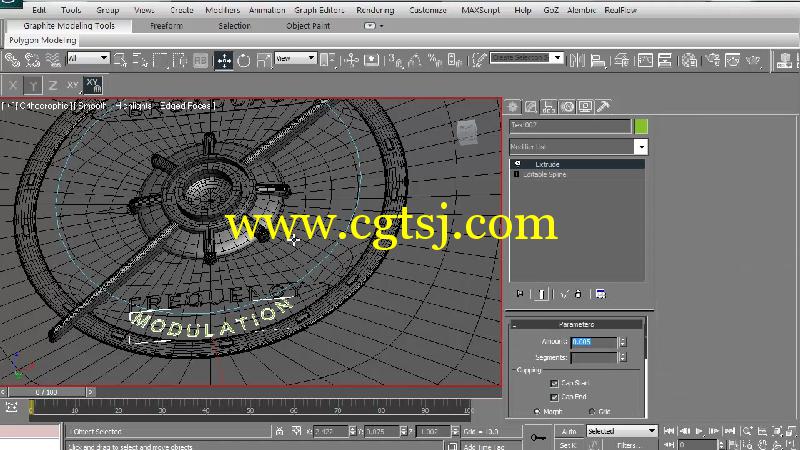Click the Amount value field

click(594, 342)
